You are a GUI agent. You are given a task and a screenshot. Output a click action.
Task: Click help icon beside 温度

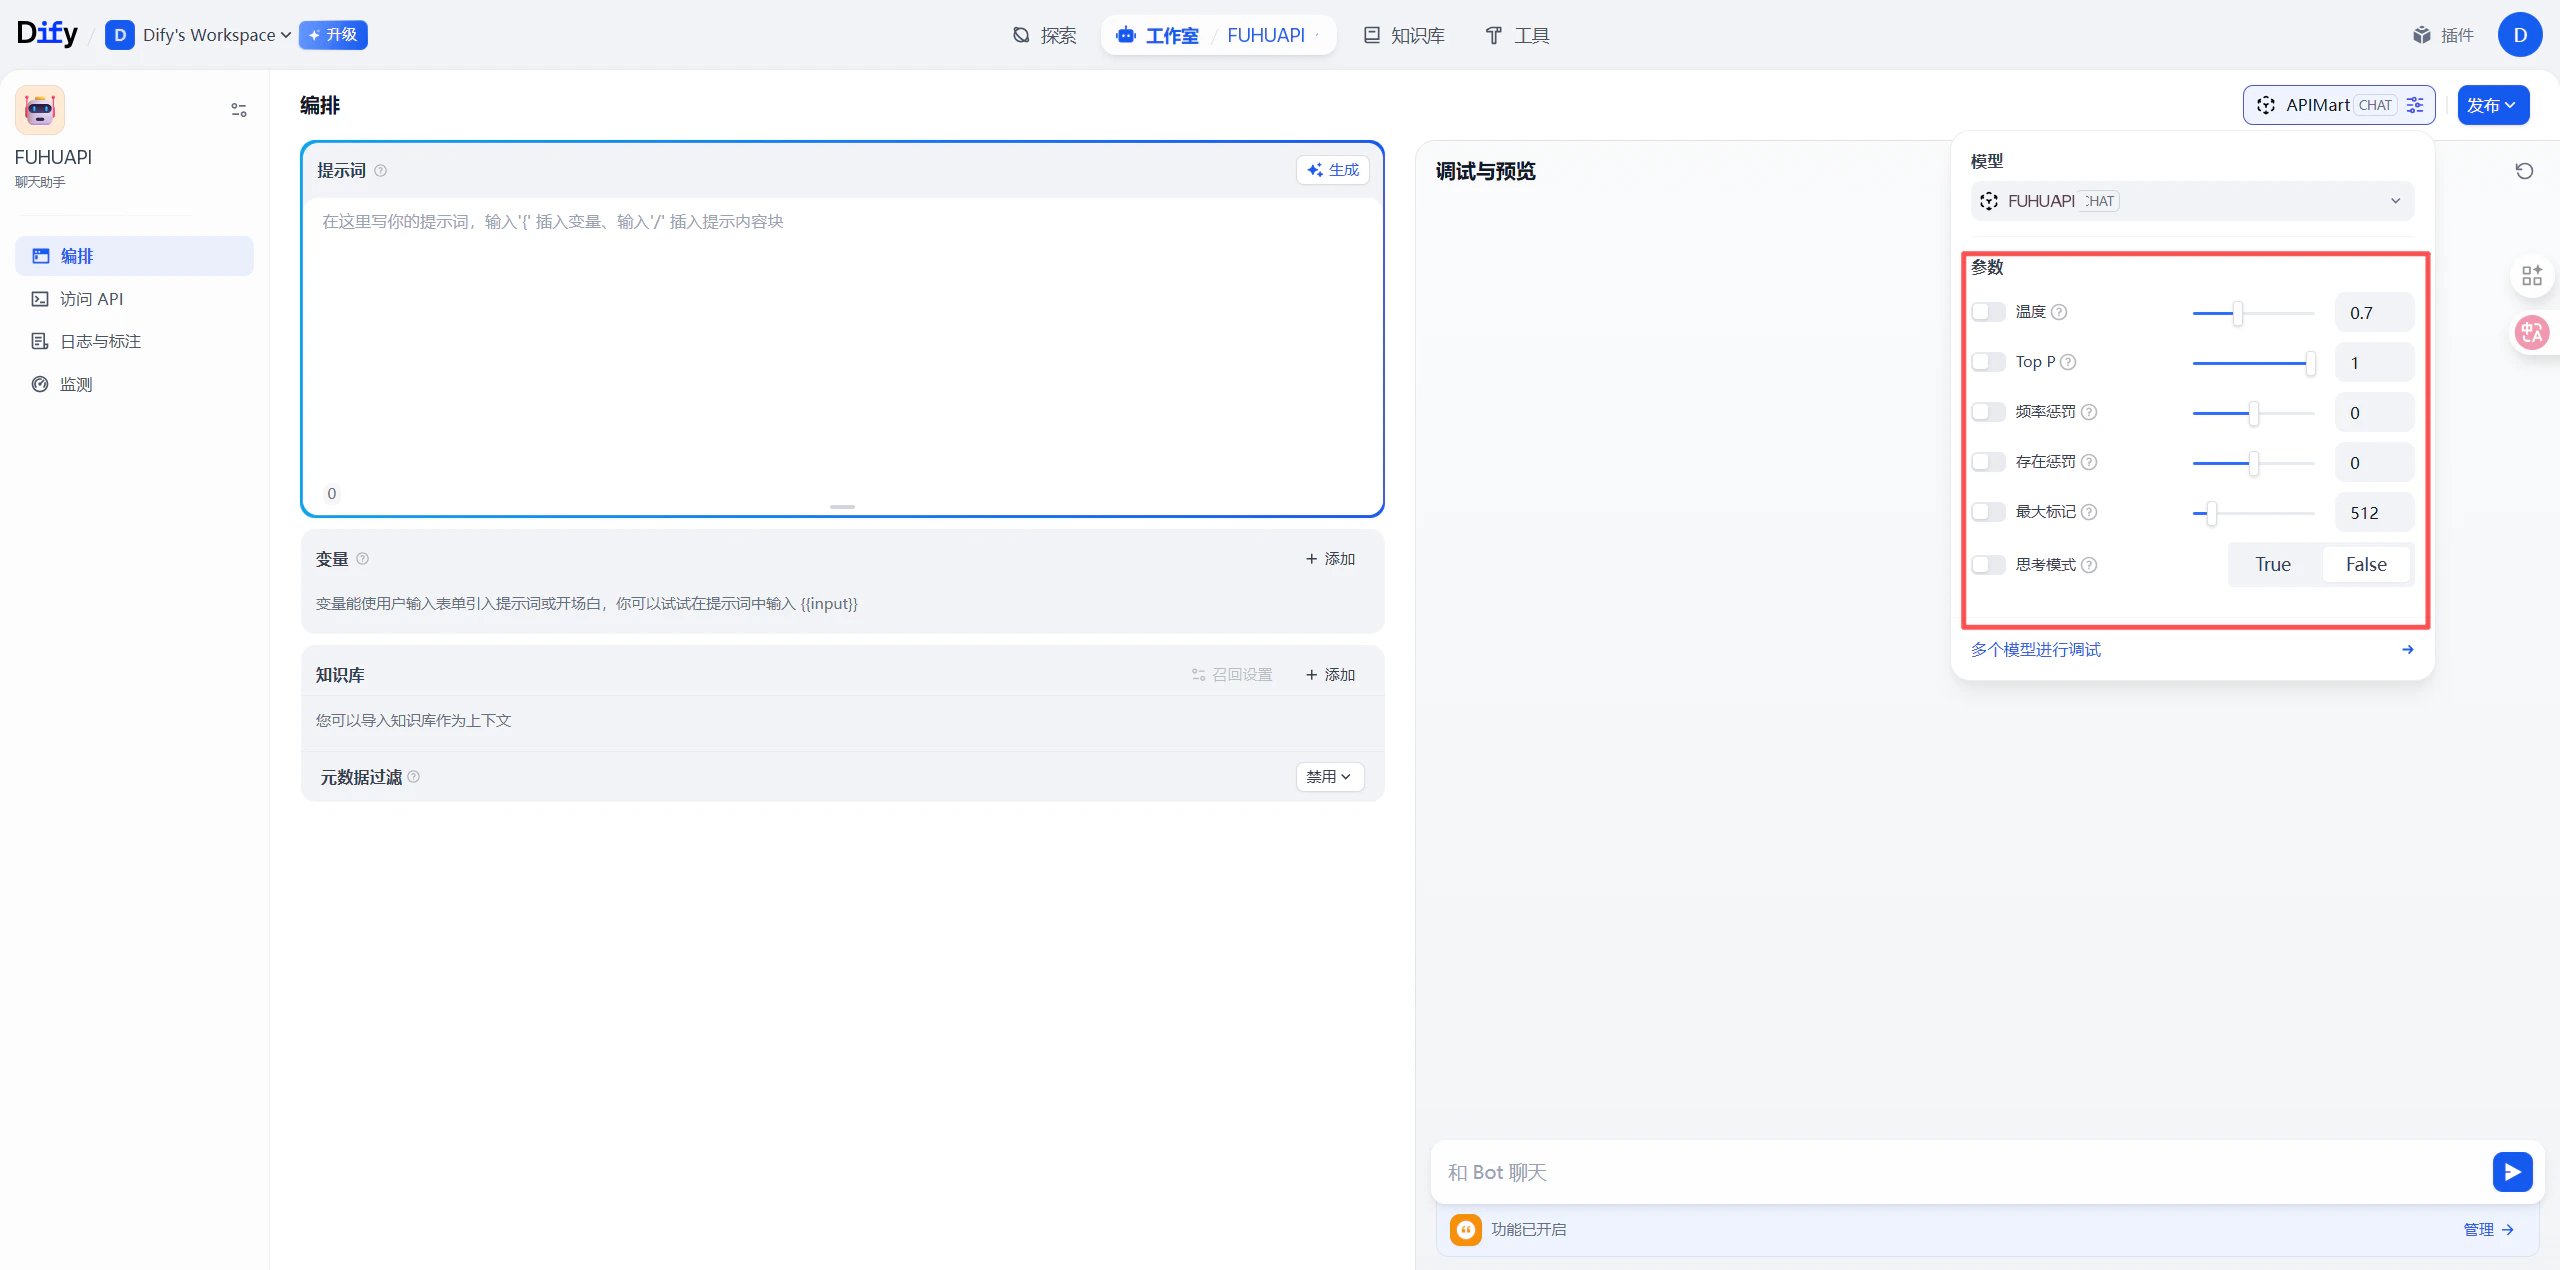pos(2059,312)
